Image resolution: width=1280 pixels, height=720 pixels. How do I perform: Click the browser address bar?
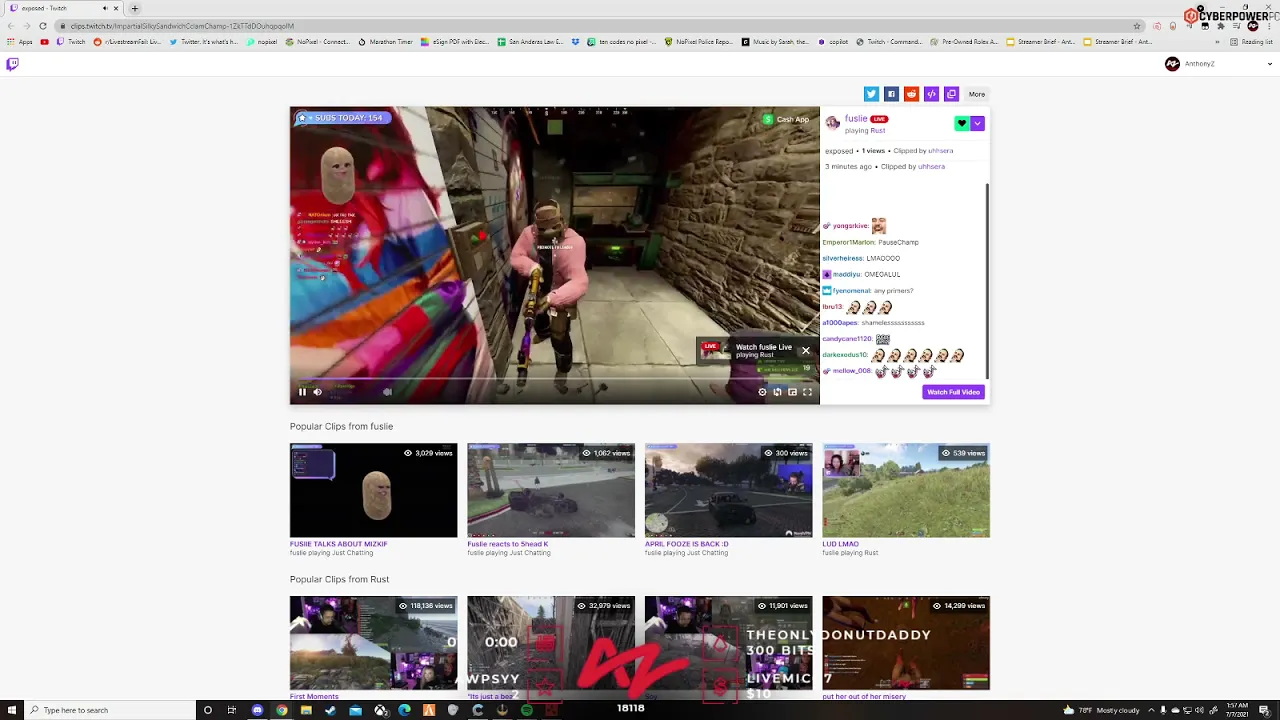click(600, 26)
